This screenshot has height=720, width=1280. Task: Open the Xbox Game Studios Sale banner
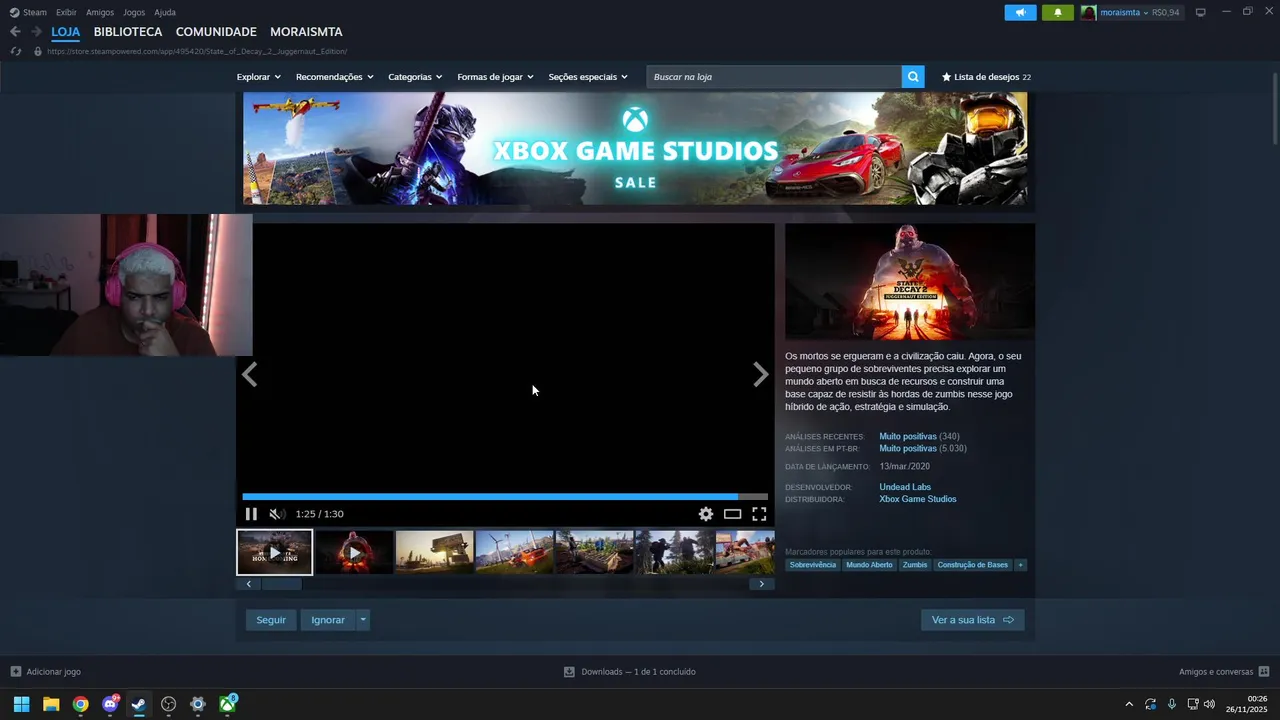click(x=635, y=148)
